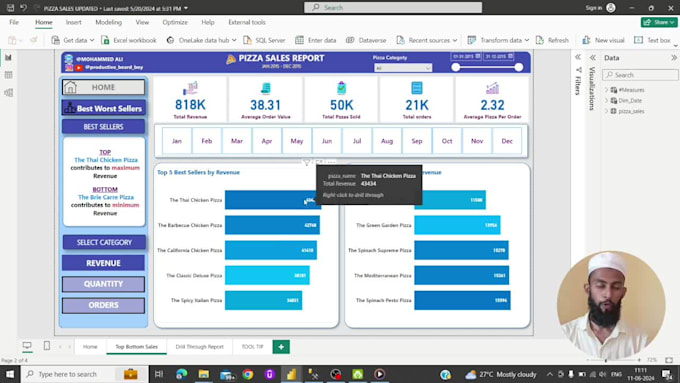Switch to mobile layout icon at bottom
The image size is (680, 383).
(x=47, y=346)
